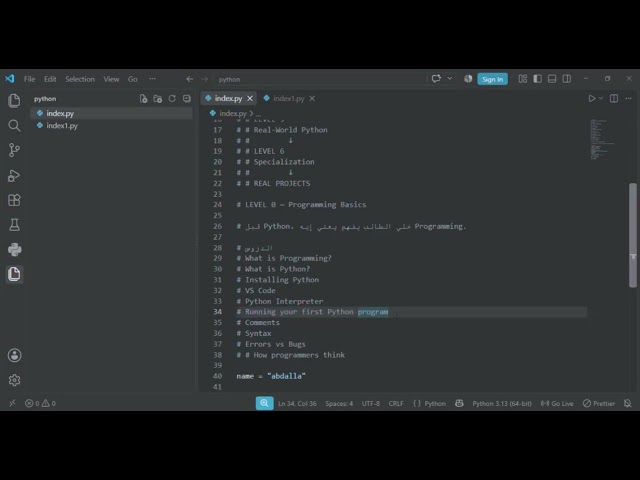Open the Python extension view
The image size is (640, 480).
[14, 249]
